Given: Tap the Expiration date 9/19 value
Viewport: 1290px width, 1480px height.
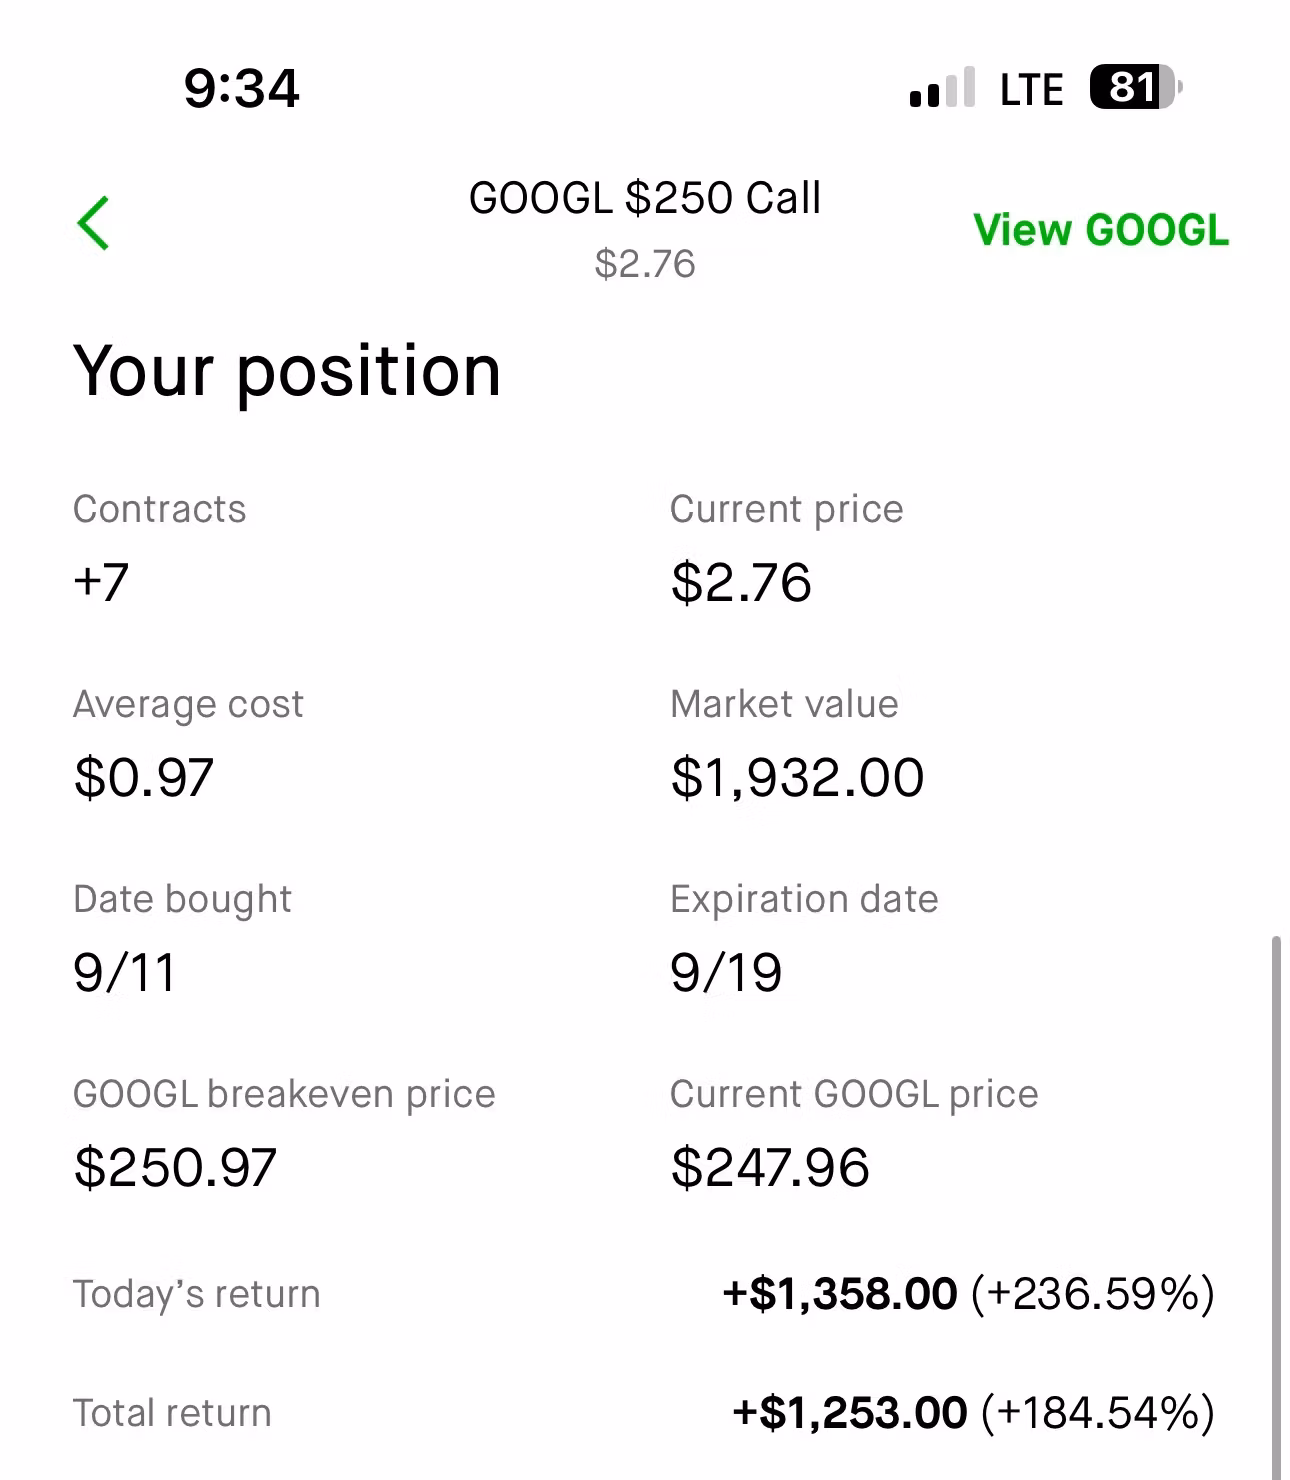Looking at the screenshot, I should [726, 972].
